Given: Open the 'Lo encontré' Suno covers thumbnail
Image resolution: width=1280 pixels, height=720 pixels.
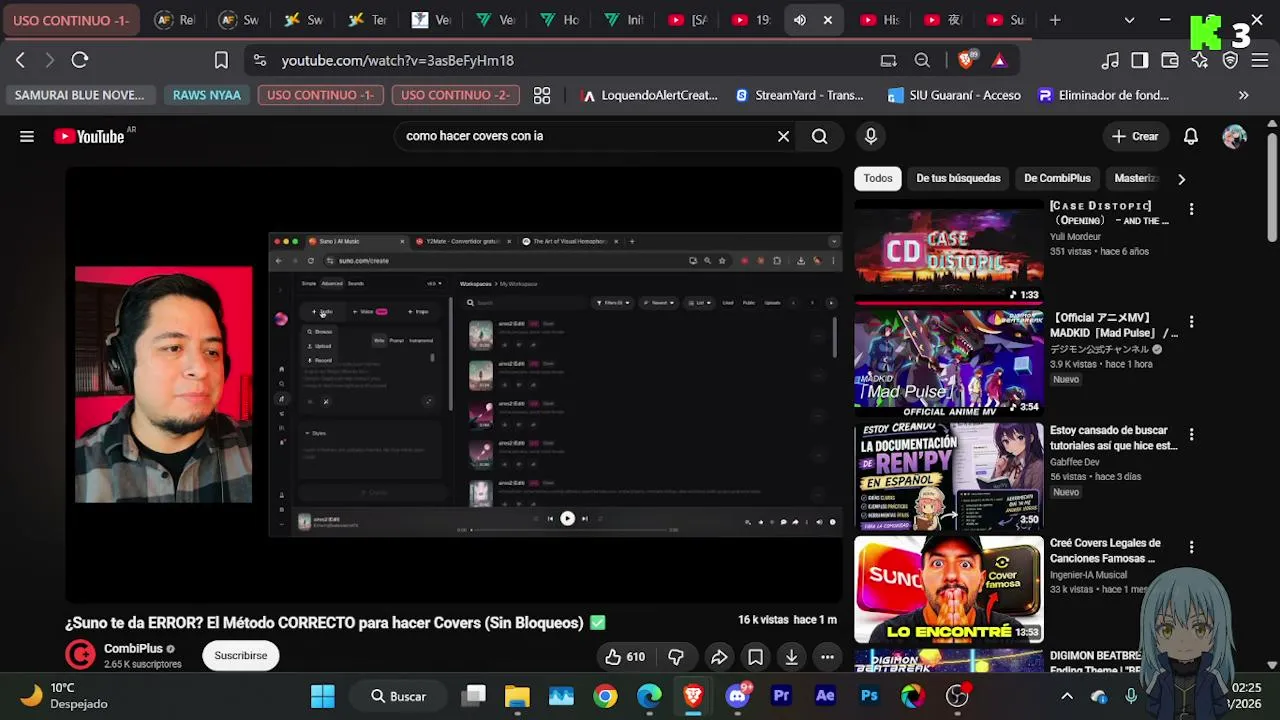Looking at the screenshot, I should coord(949,589).
